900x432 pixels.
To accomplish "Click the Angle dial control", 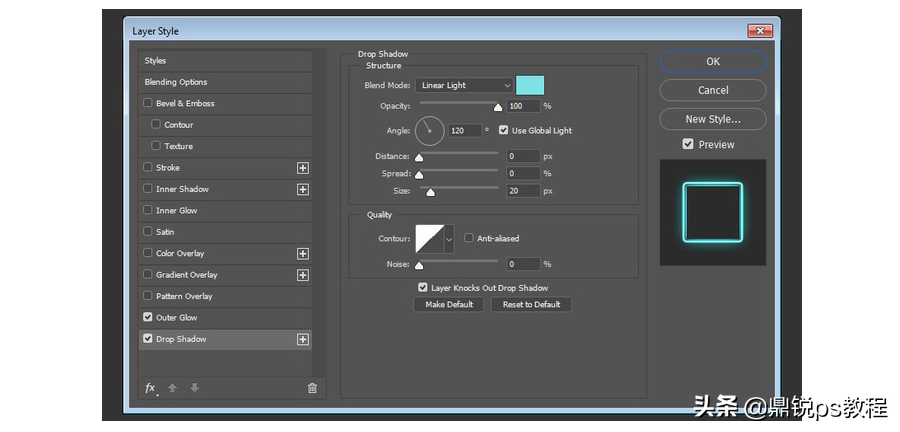I will tap(429, 131).
